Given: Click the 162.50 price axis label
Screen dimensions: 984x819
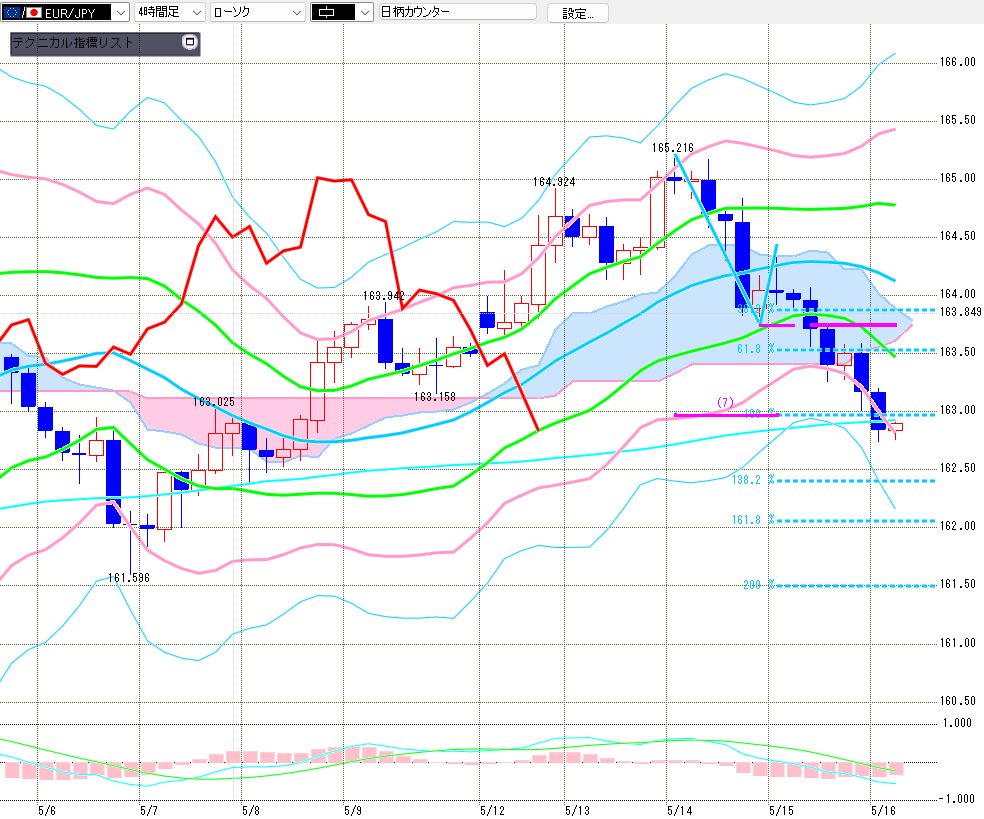Looking at the screenshot, I should (x=958, y=468).
